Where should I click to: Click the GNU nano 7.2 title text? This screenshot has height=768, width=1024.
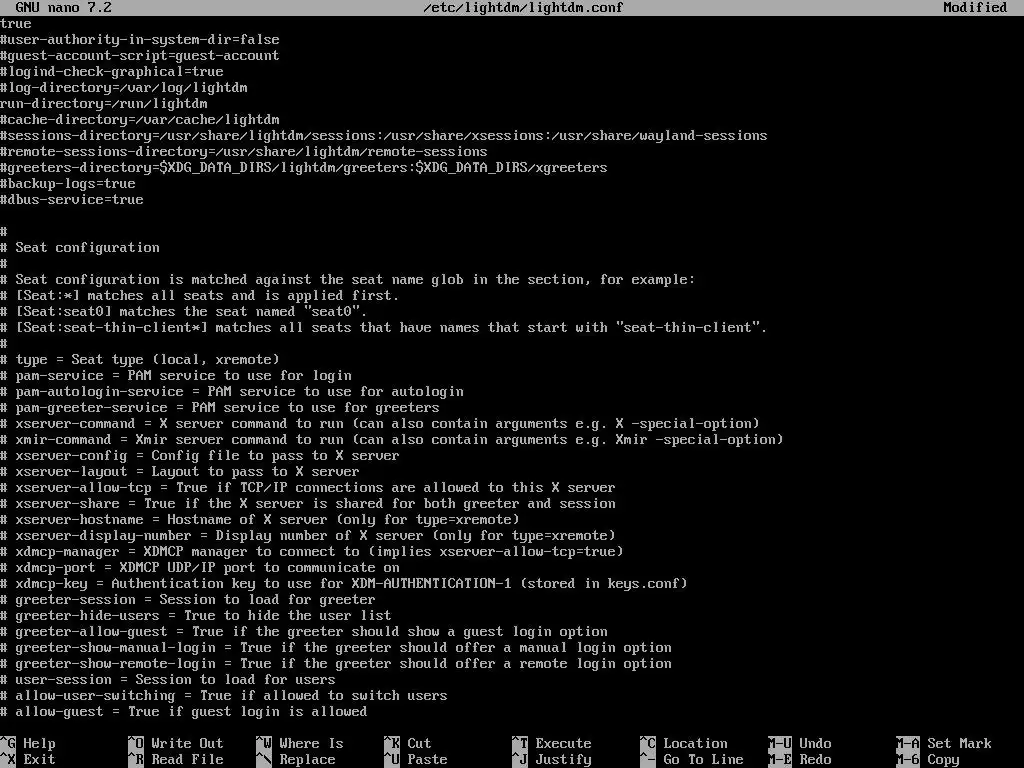tap(63, 8)
